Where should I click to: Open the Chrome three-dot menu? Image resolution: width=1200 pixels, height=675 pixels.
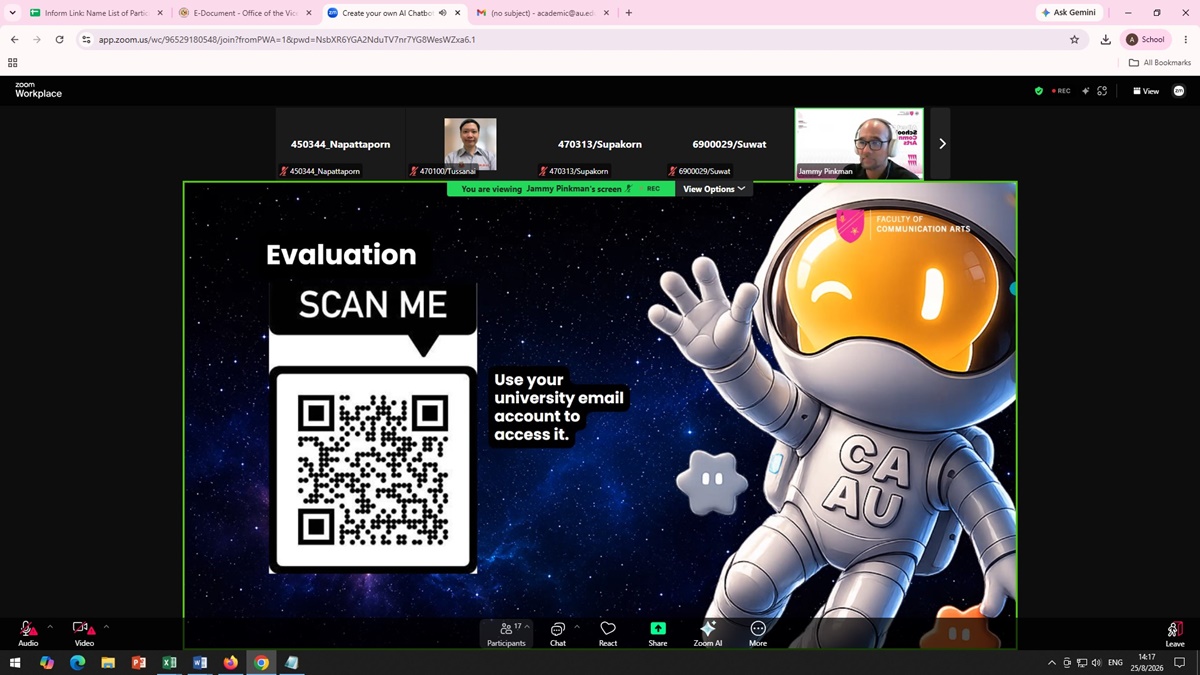coord(1186,40)
